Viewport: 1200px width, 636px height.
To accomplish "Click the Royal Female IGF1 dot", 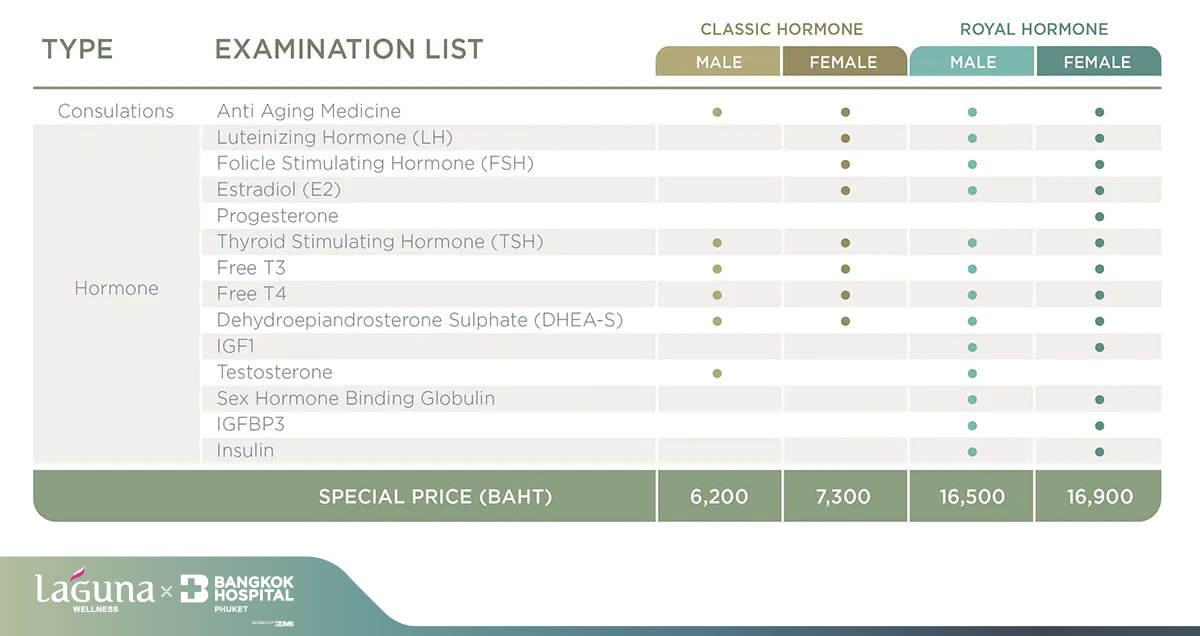I will (1099, 347).
